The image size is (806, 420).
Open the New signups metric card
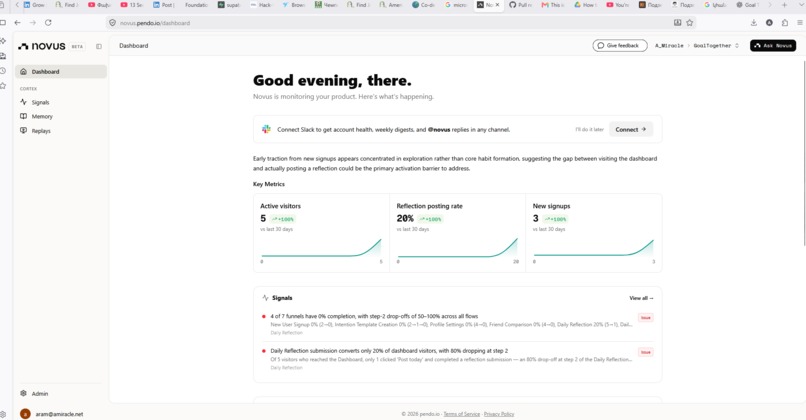pos(594,233)
